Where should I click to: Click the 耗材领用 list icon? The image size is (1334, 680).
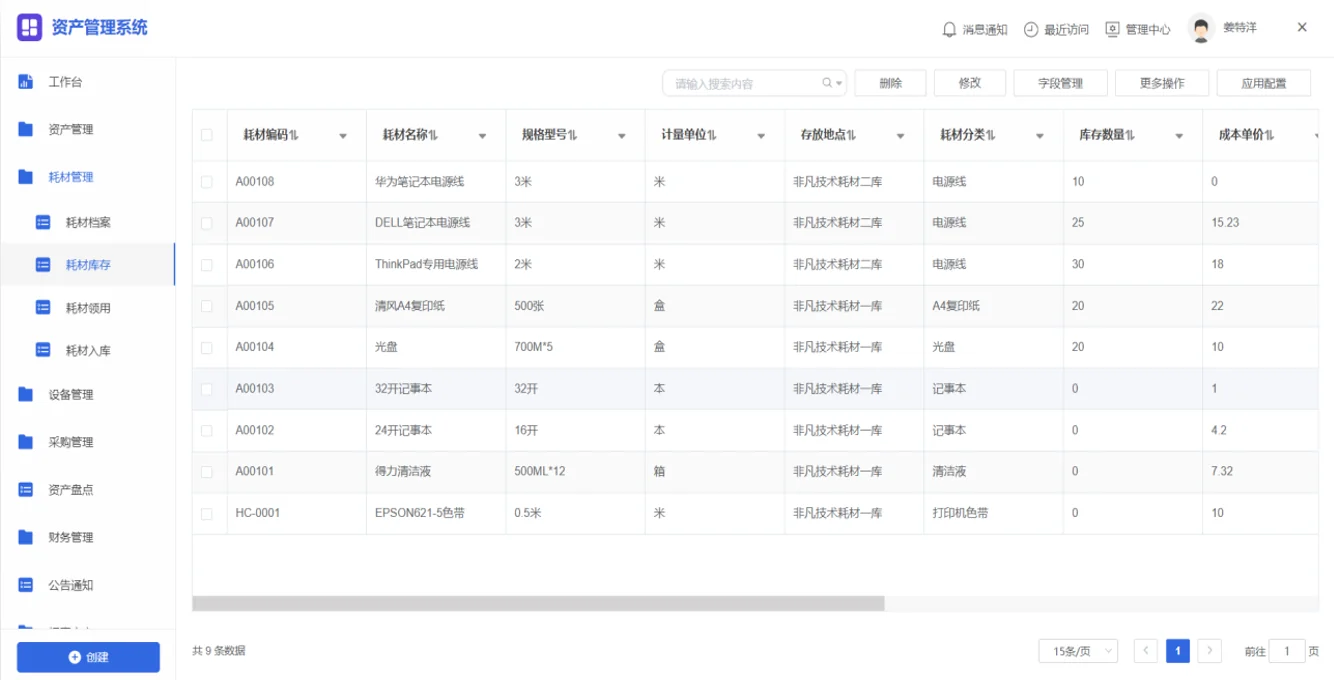pos(43,308)
